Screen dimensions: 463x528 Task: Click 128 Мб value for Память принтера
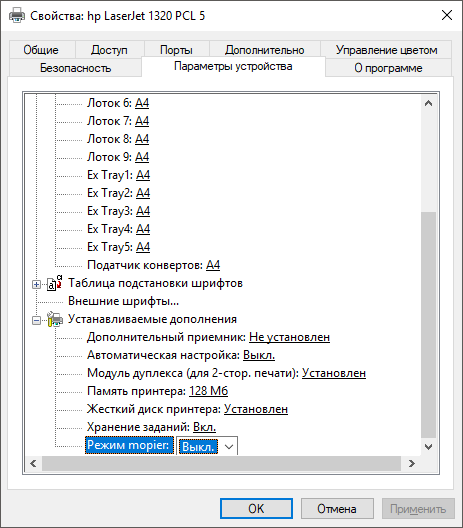pyautogui.click(x=208, y=391)
